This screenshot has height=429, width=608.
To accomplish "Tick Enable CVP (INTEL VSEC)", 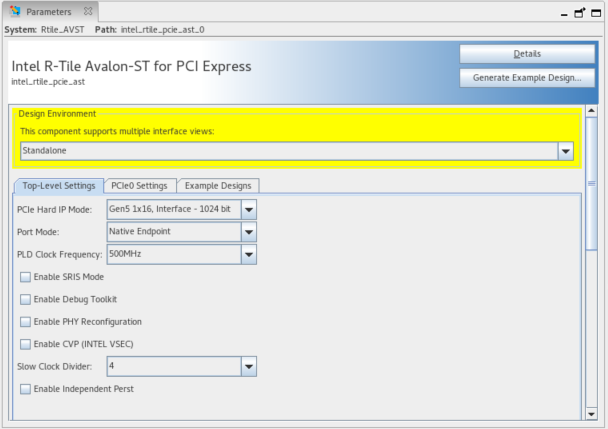I will click(25, 344).
